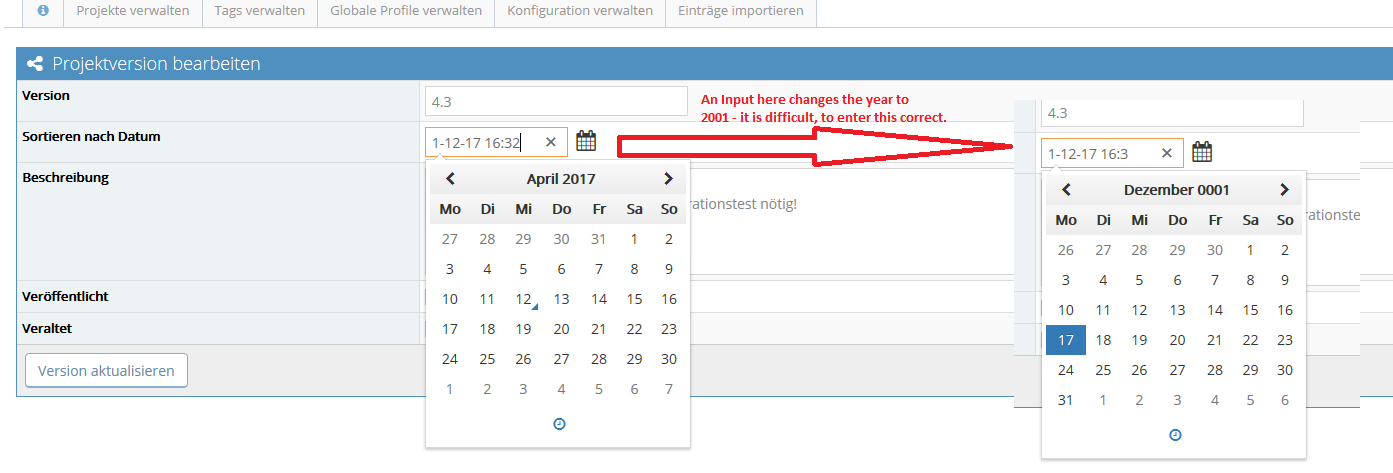Go to previous month from April 2017
The height and width of the screenshot is (473, 1393).
click(451, 179)
